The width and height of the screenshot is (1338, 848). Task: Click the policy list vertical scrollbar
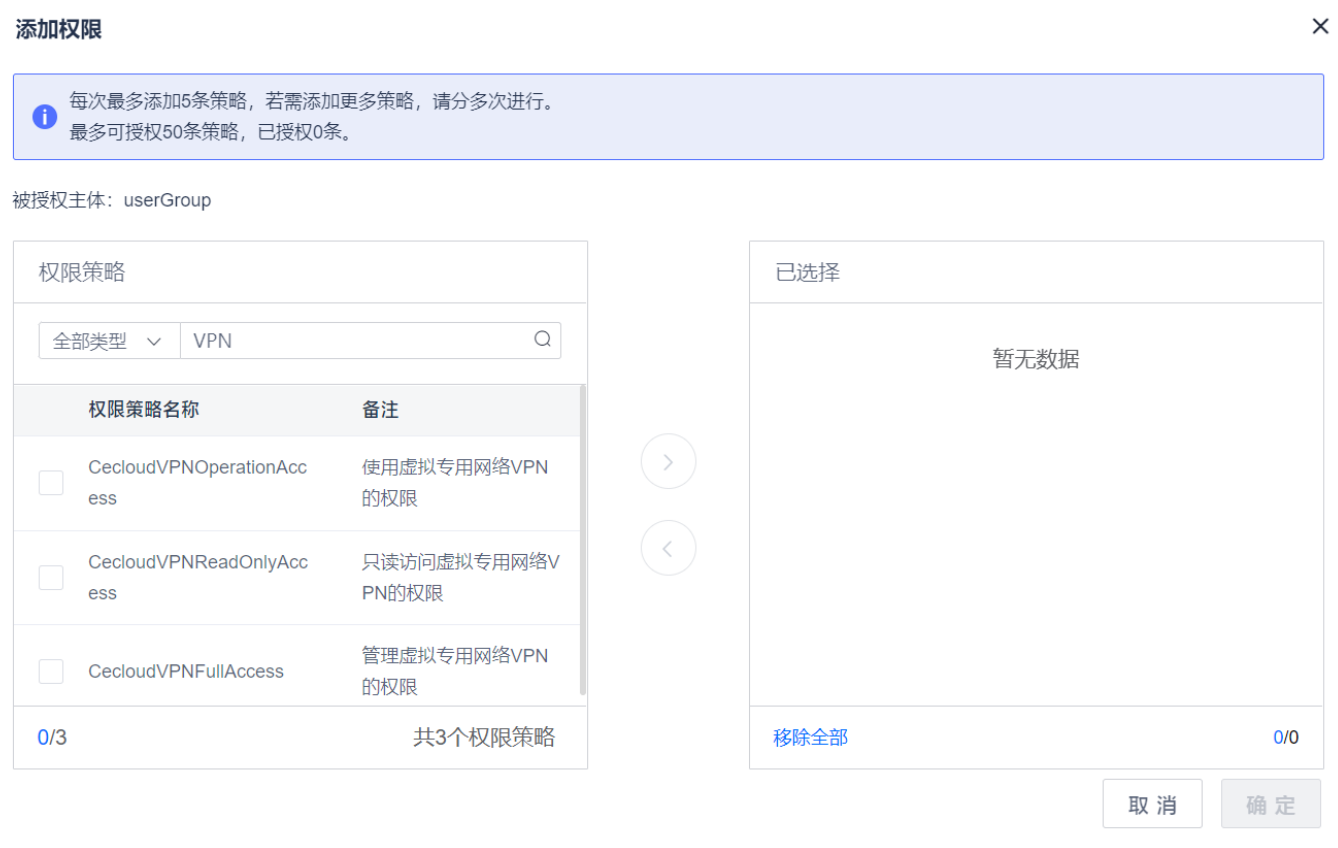coord(583,540)
